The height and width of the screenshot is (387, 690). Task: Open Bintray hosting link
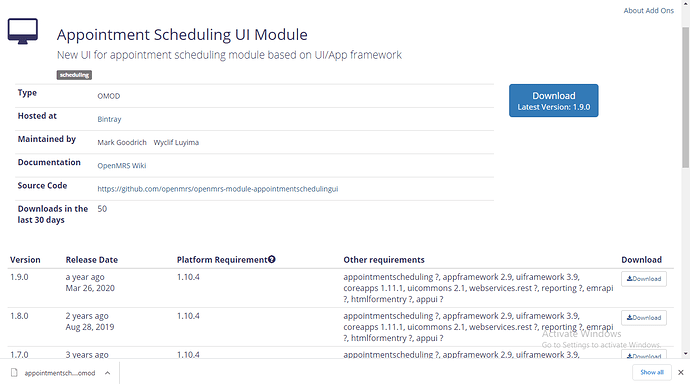click(x=109, y=119)
